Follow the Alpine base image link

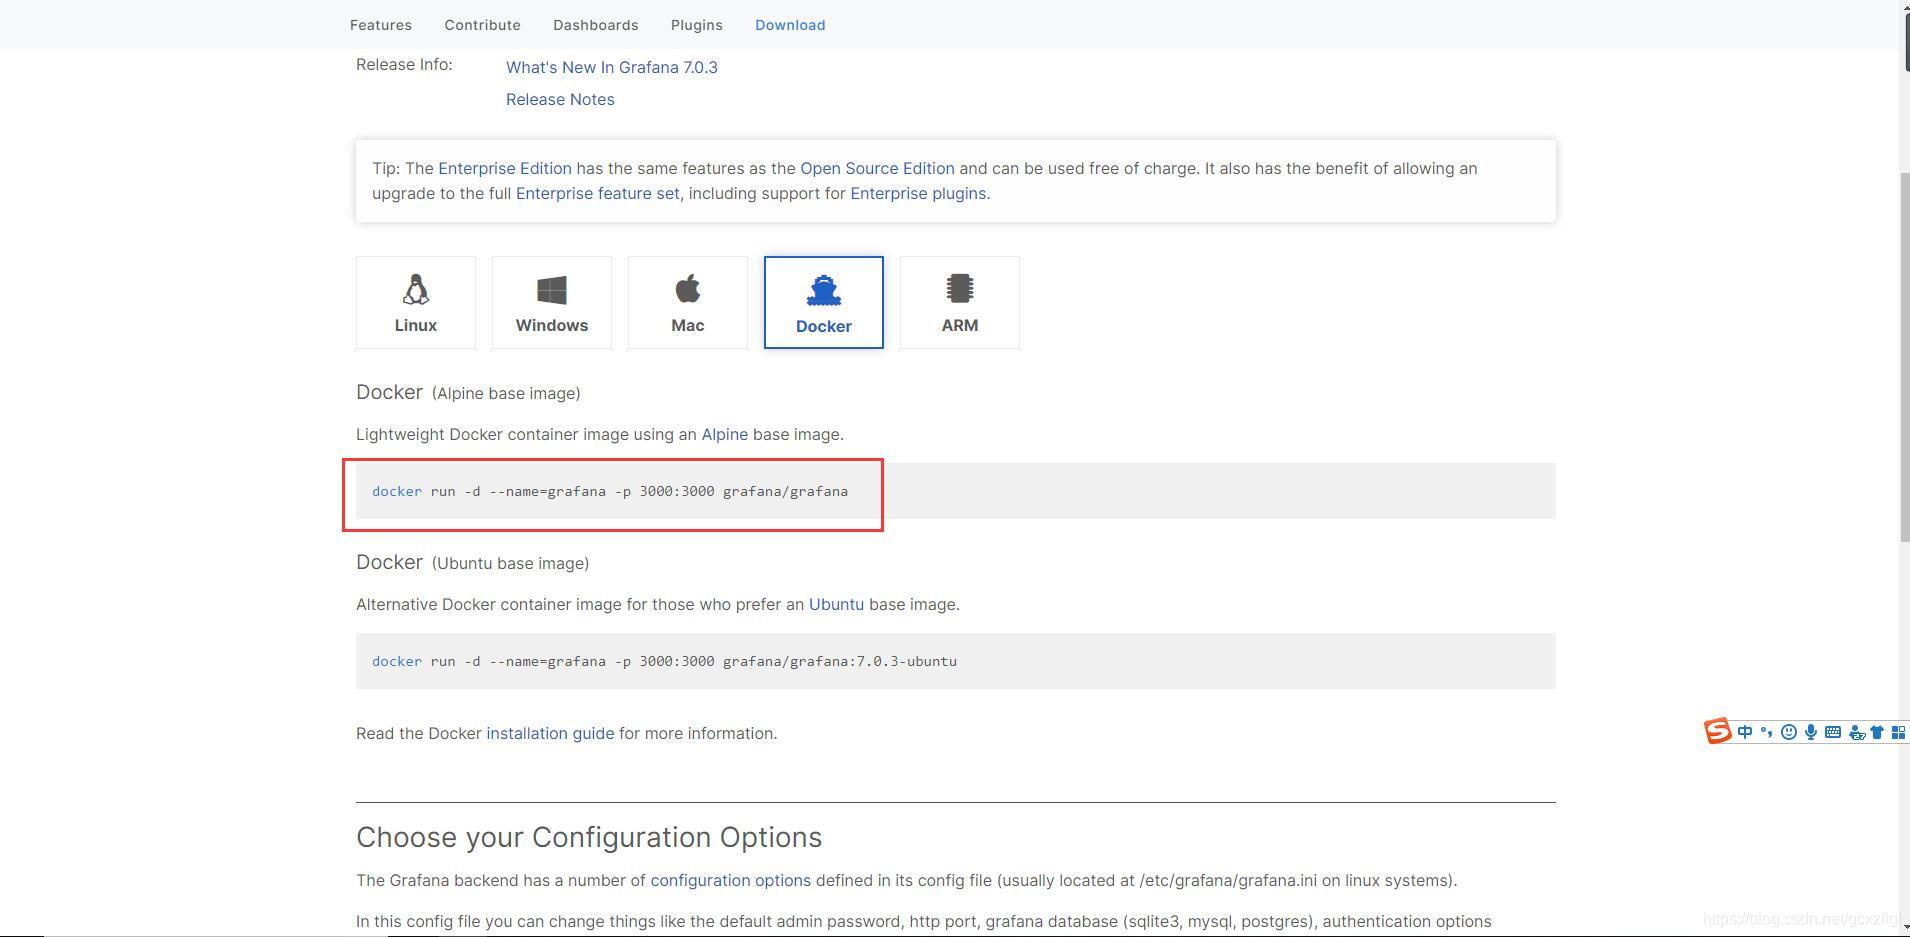[x=725, y=434]
